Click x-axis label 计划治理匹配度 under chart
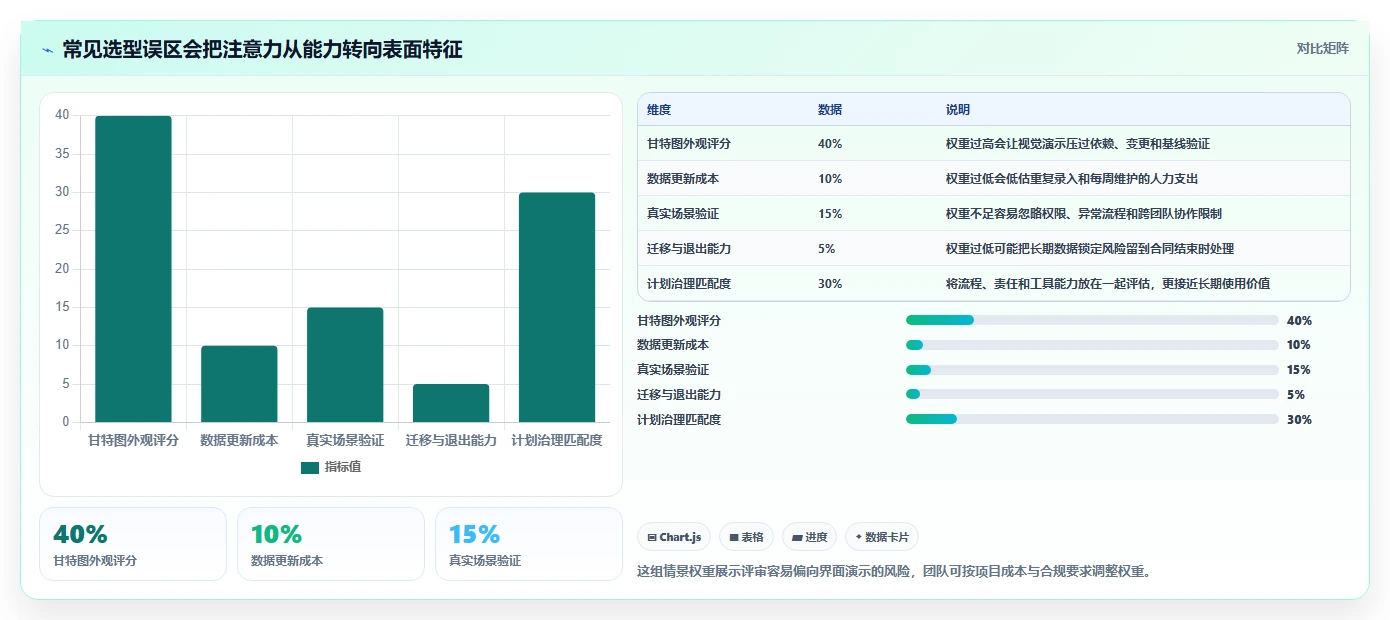 point(557,440)
